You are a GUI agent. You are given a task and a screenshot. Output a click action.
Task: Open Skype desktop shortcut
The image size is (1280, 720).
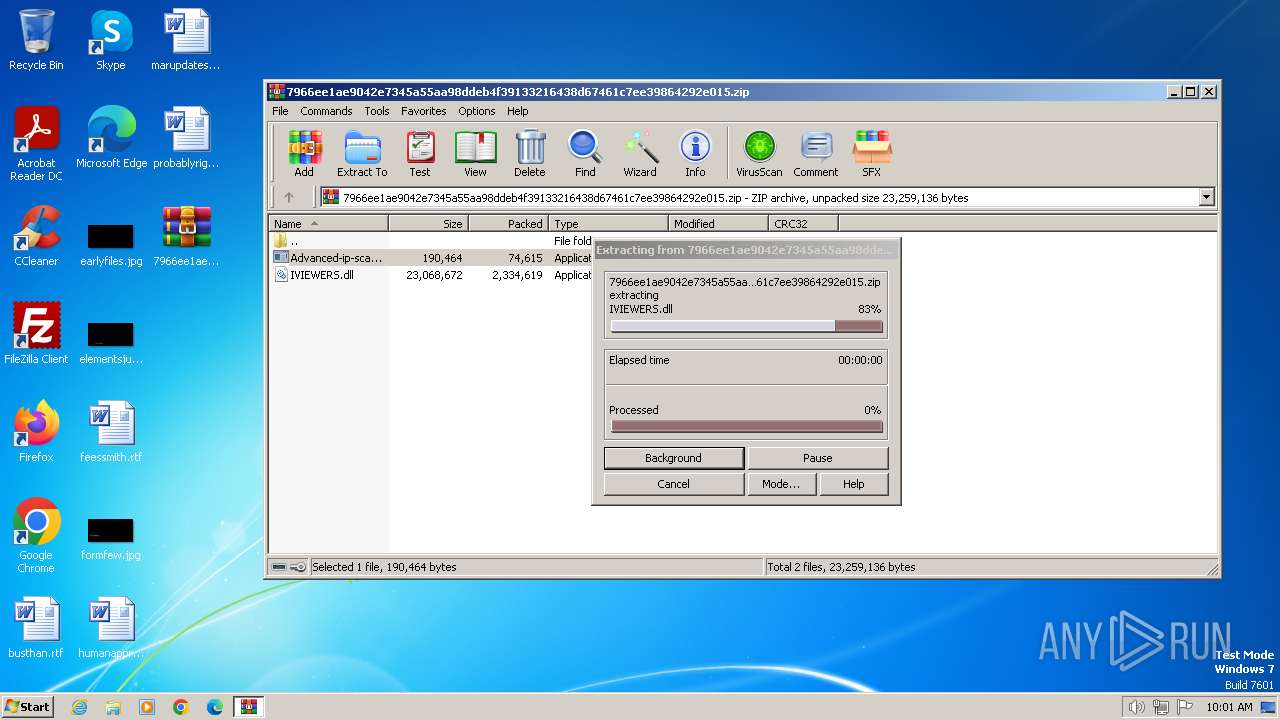click(111, 40)
